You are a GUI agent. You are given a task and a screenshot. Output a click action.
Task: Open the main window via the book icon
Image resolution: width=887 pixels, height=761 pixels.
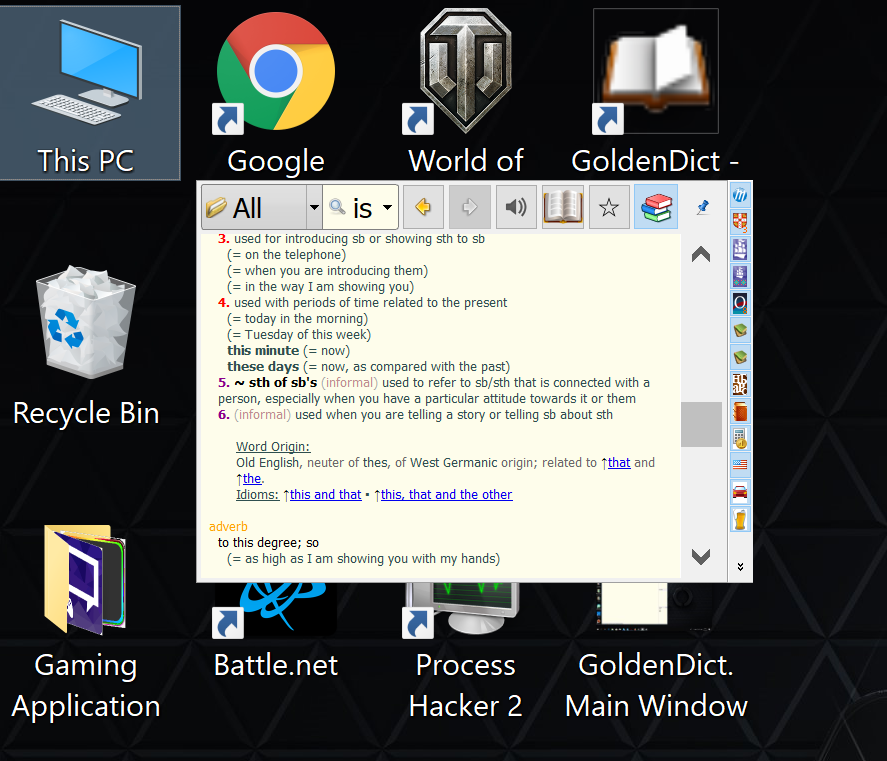point(562,207)
